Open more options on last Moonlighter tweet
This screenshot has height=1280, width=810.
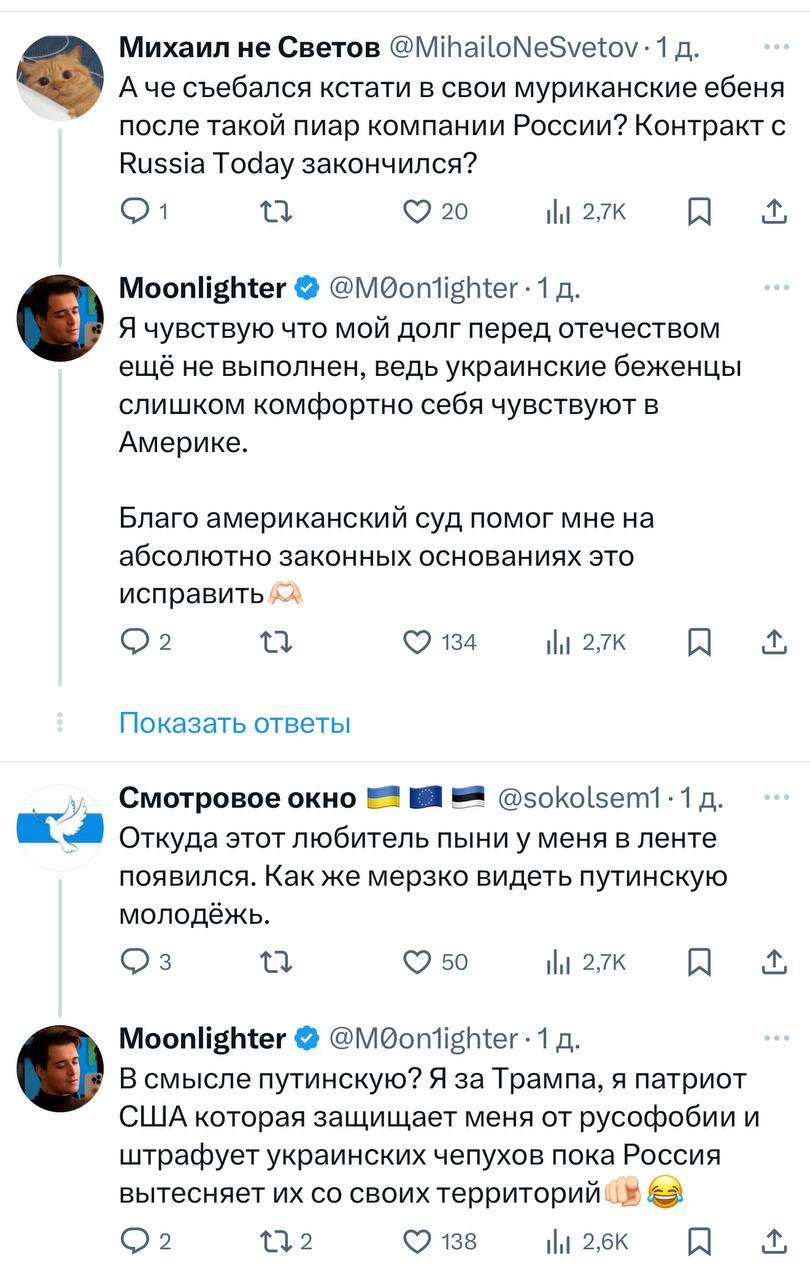[x=774, y=1038]
